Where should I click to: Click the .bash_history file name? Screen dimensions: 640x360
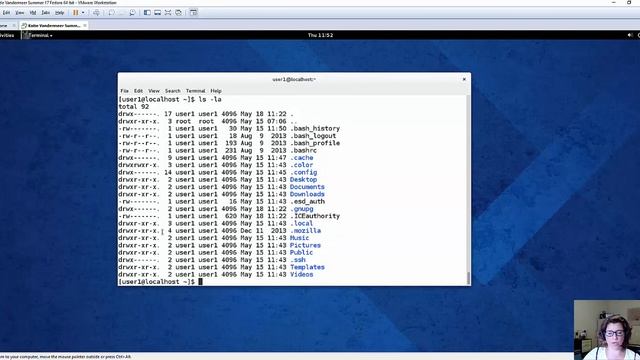pyautogui.click(x=315, y=129)
